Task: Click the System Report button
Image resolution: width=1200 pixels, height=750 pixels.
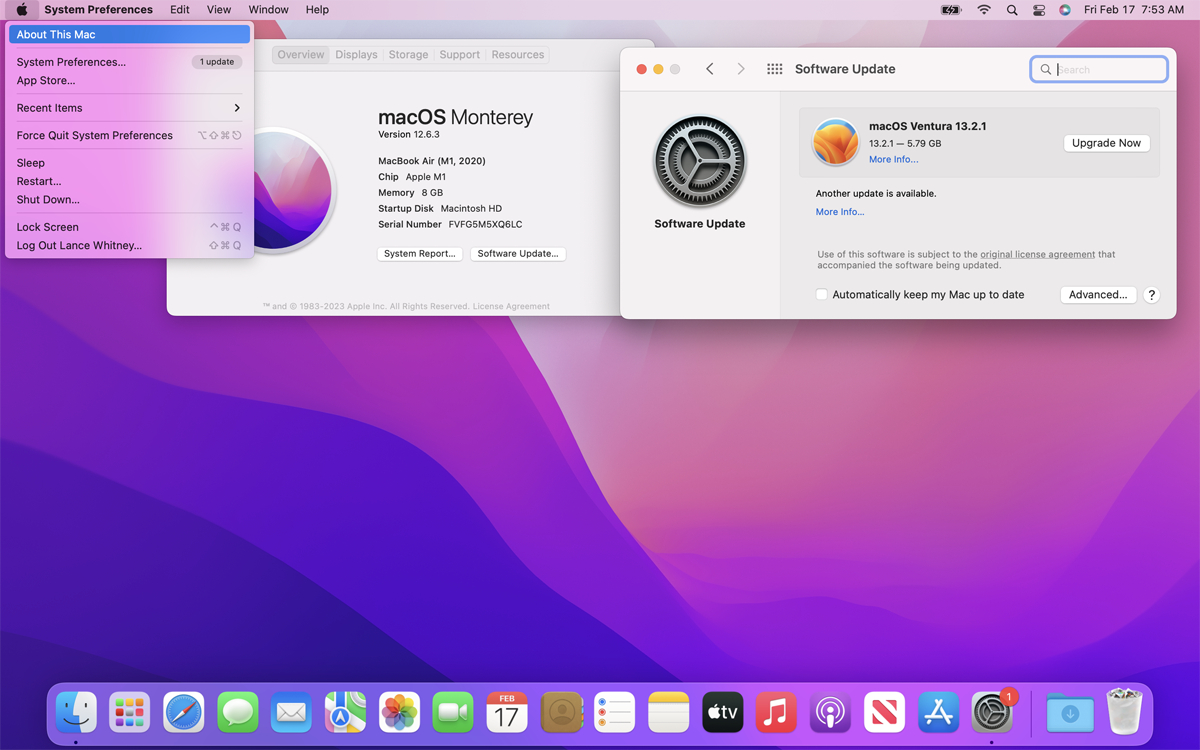Action: [x=420, y=253]
